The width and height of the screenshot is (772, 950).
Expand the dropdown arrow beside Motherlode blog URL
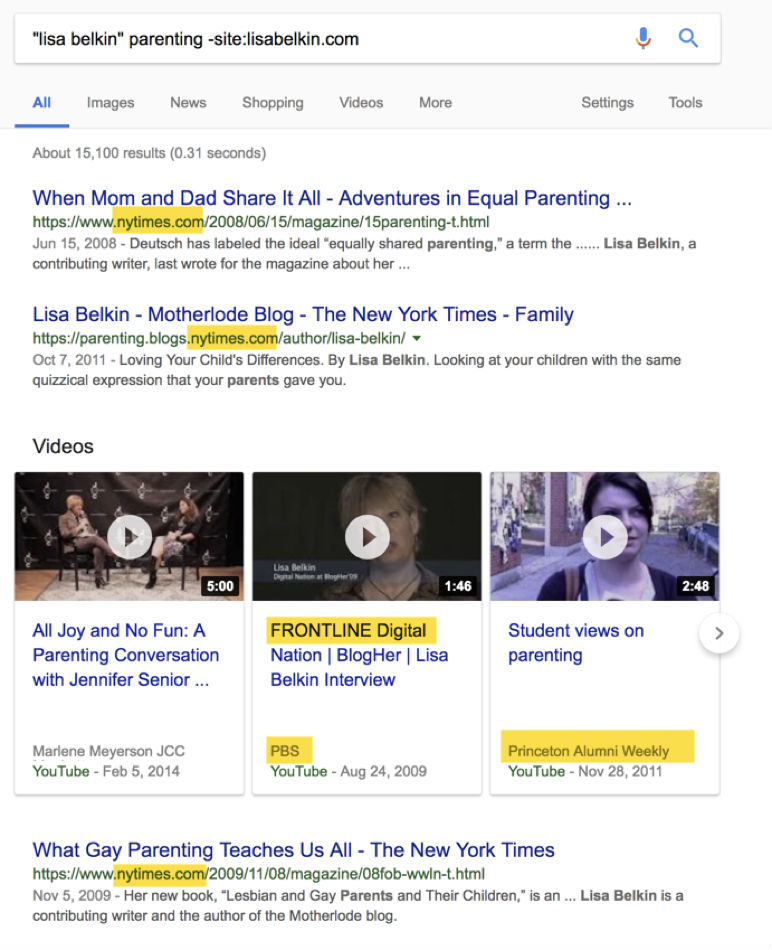pos(417,339)
